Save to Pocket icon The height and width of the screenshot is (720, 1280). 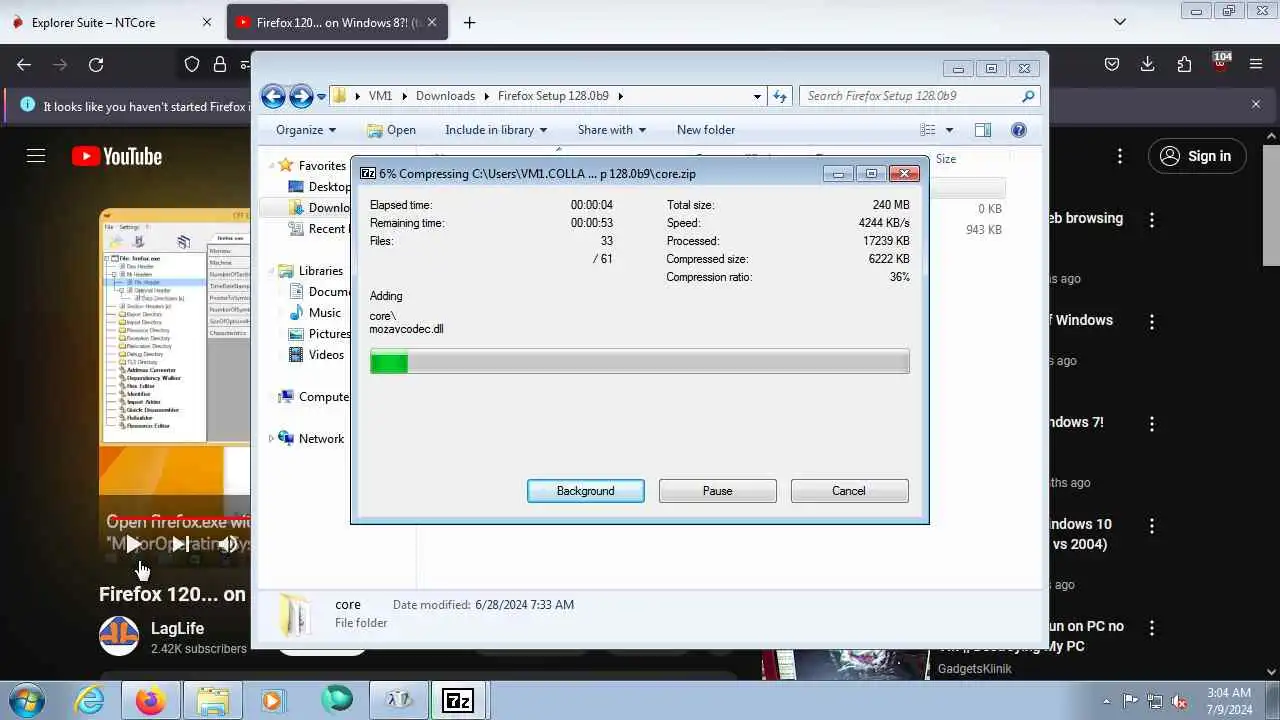1112,65
